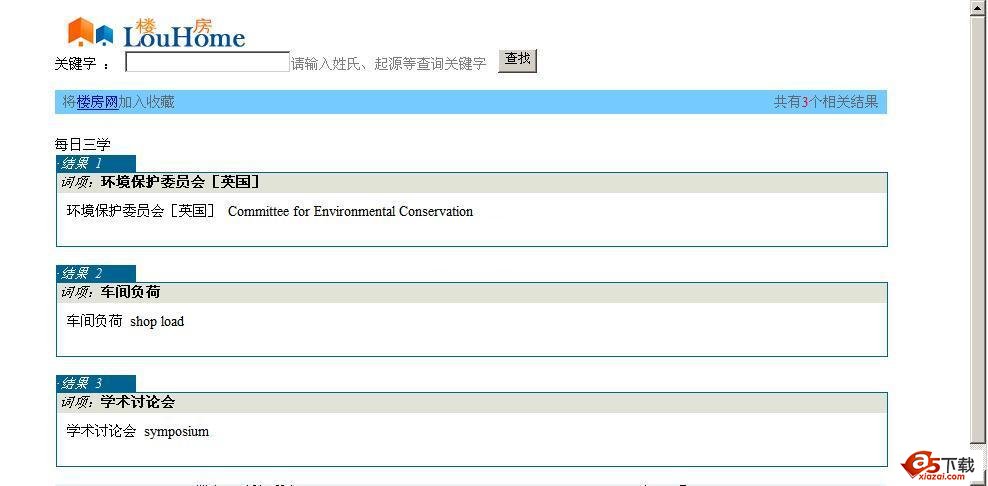Viewport: 988px width, 486px height.
Task: Click the symposium translation text
Action: (x=176, y=432)
